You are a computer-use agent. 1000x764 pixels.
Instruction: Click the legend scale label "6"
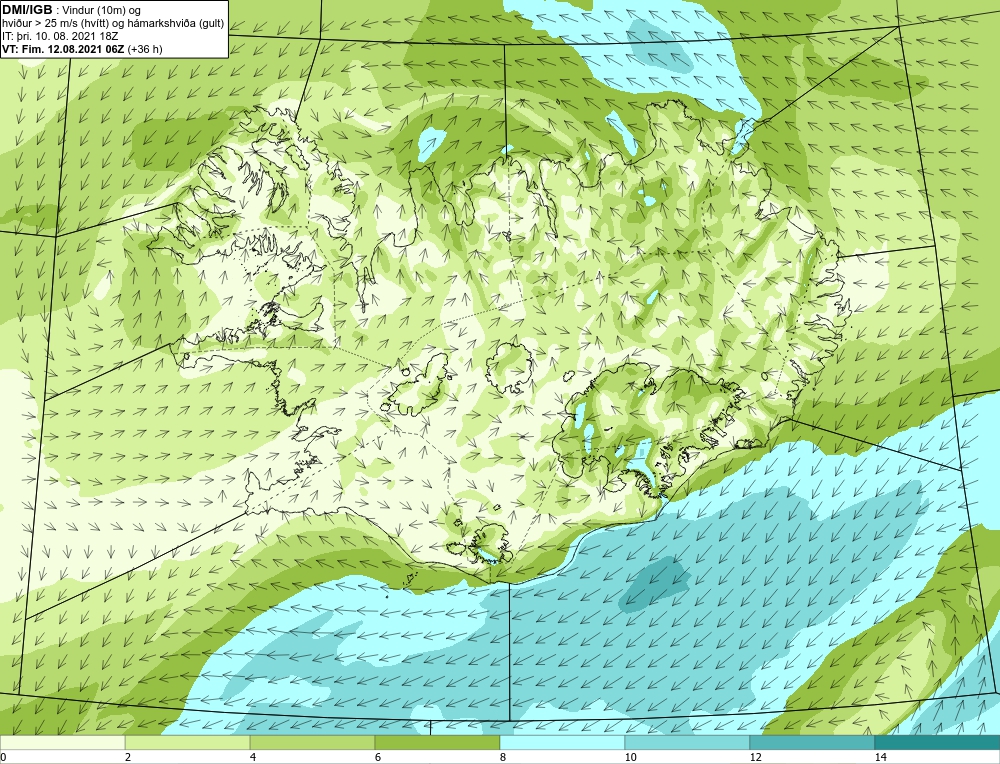click(378, 757)
